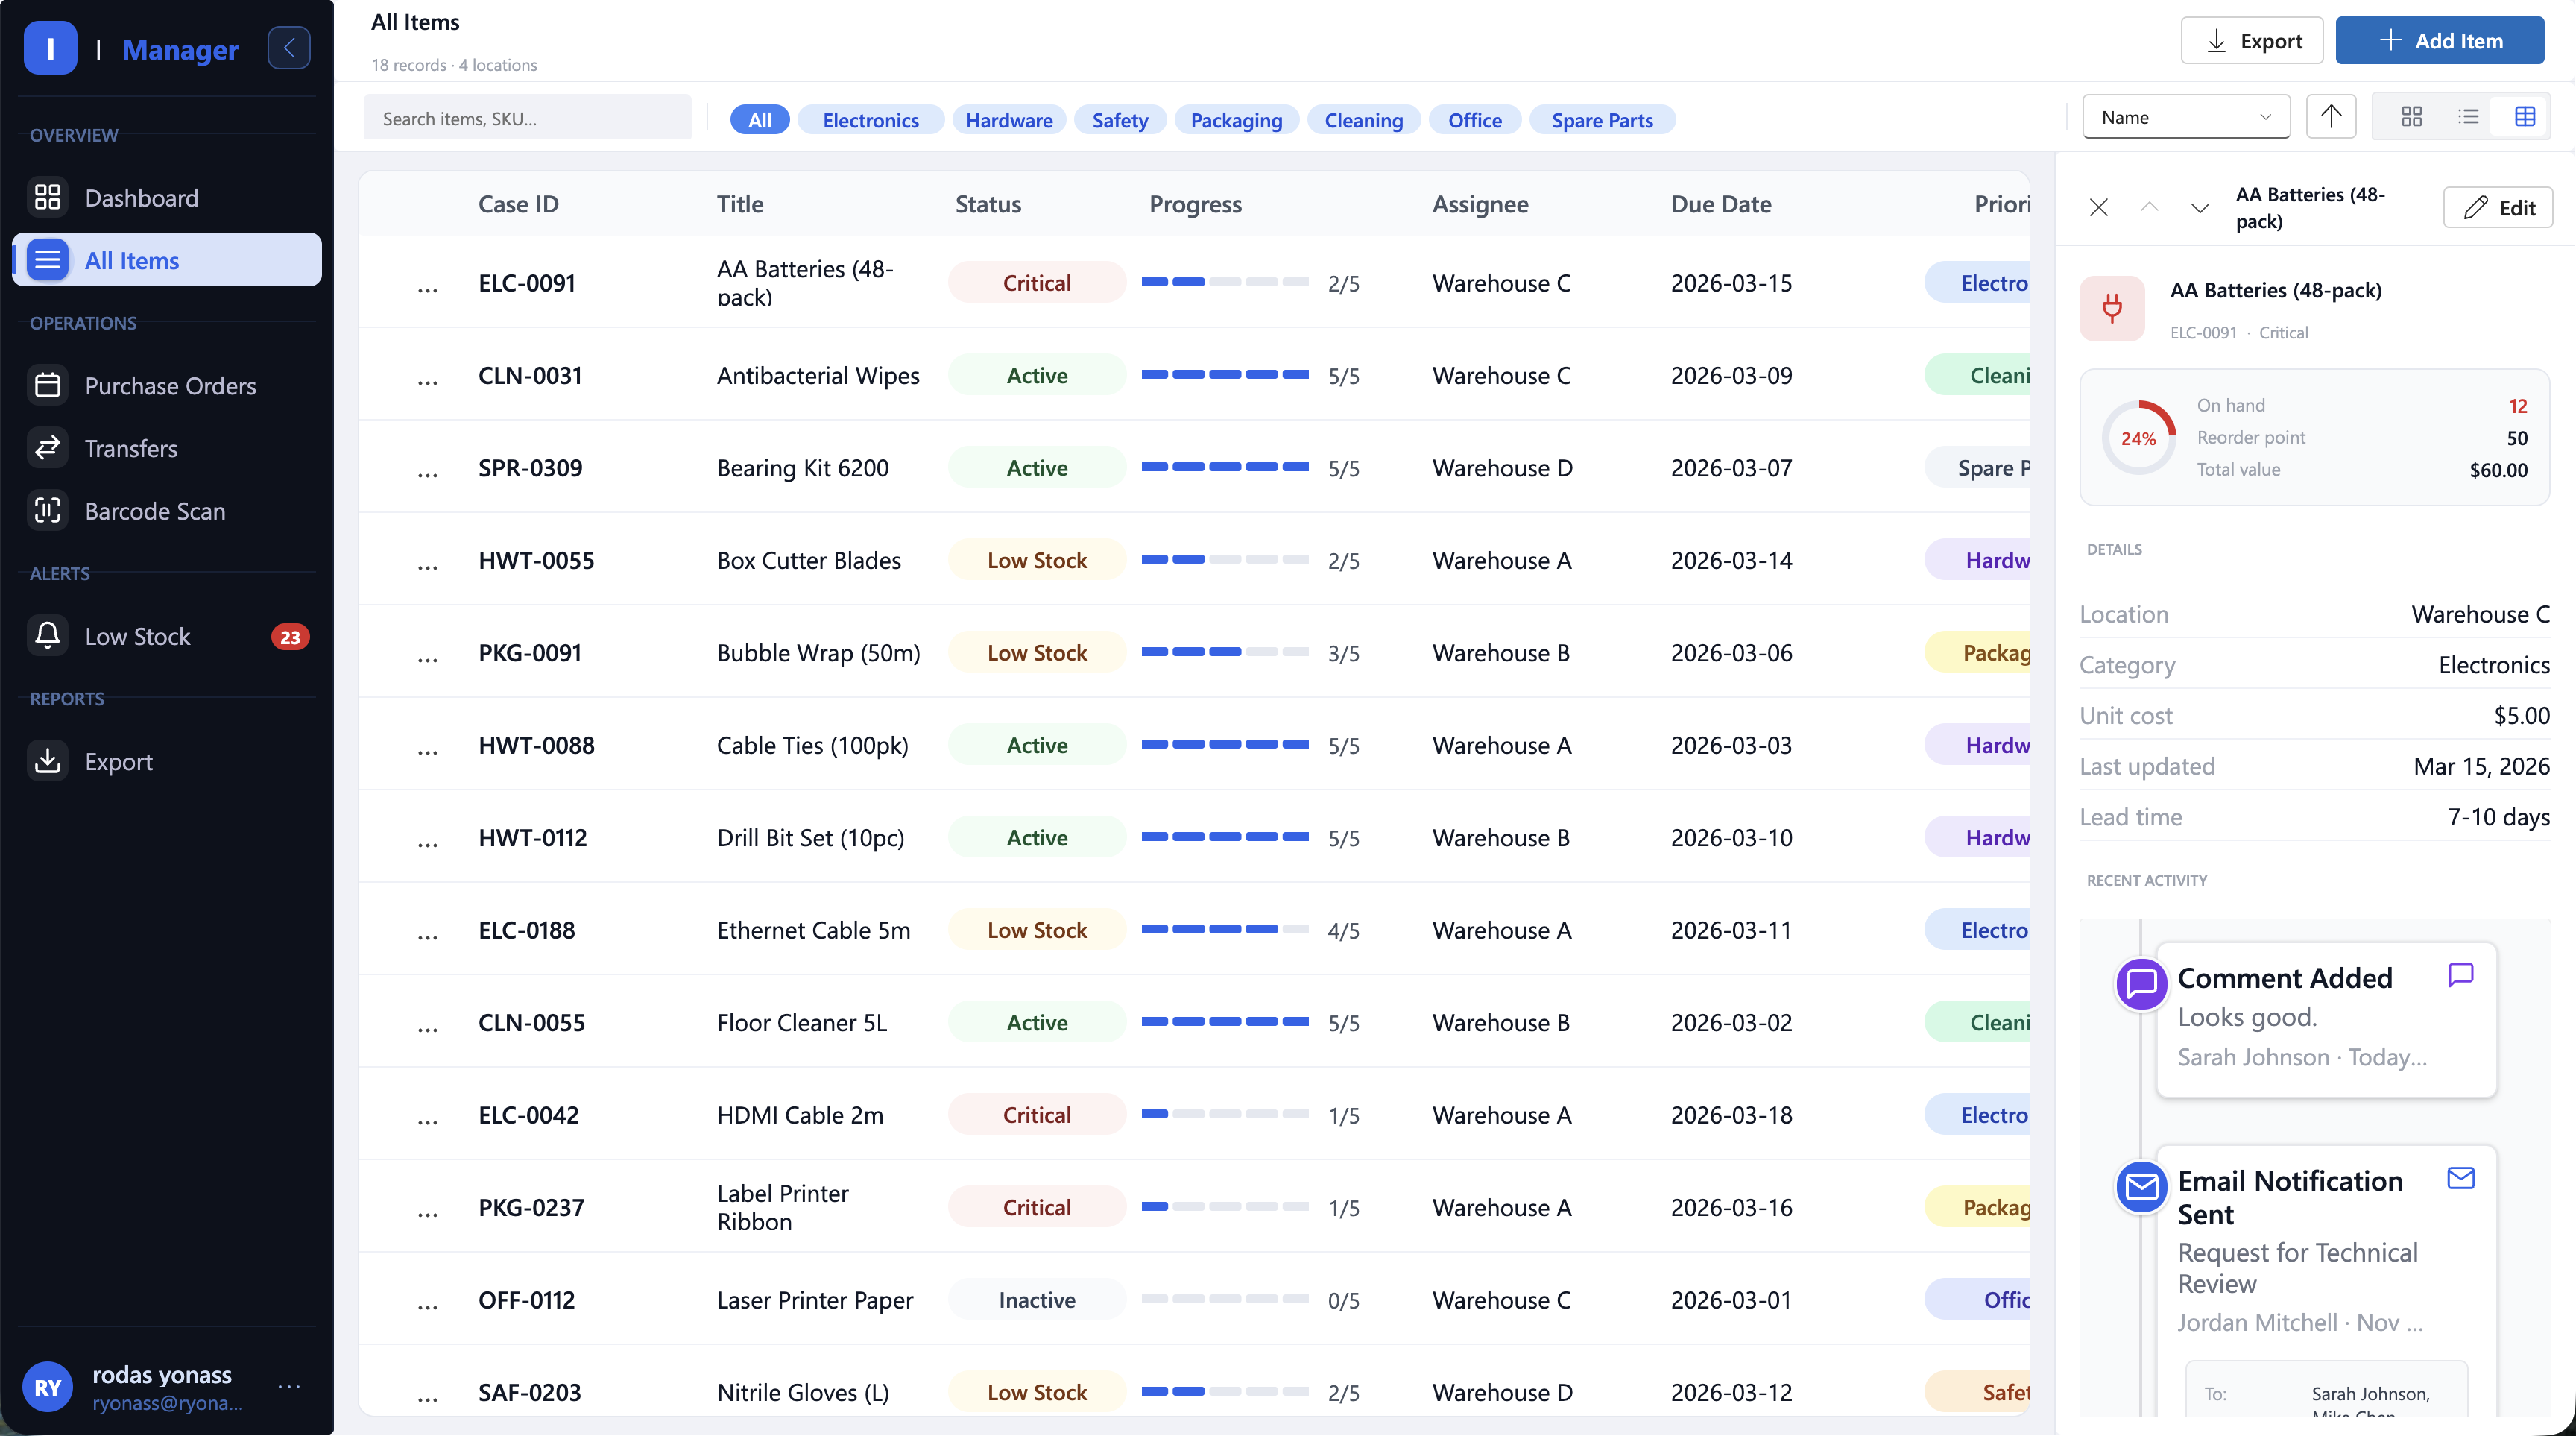Click the comment outline icon on activity card
Viewport: 2576px width, 1436px height.
2460,975
